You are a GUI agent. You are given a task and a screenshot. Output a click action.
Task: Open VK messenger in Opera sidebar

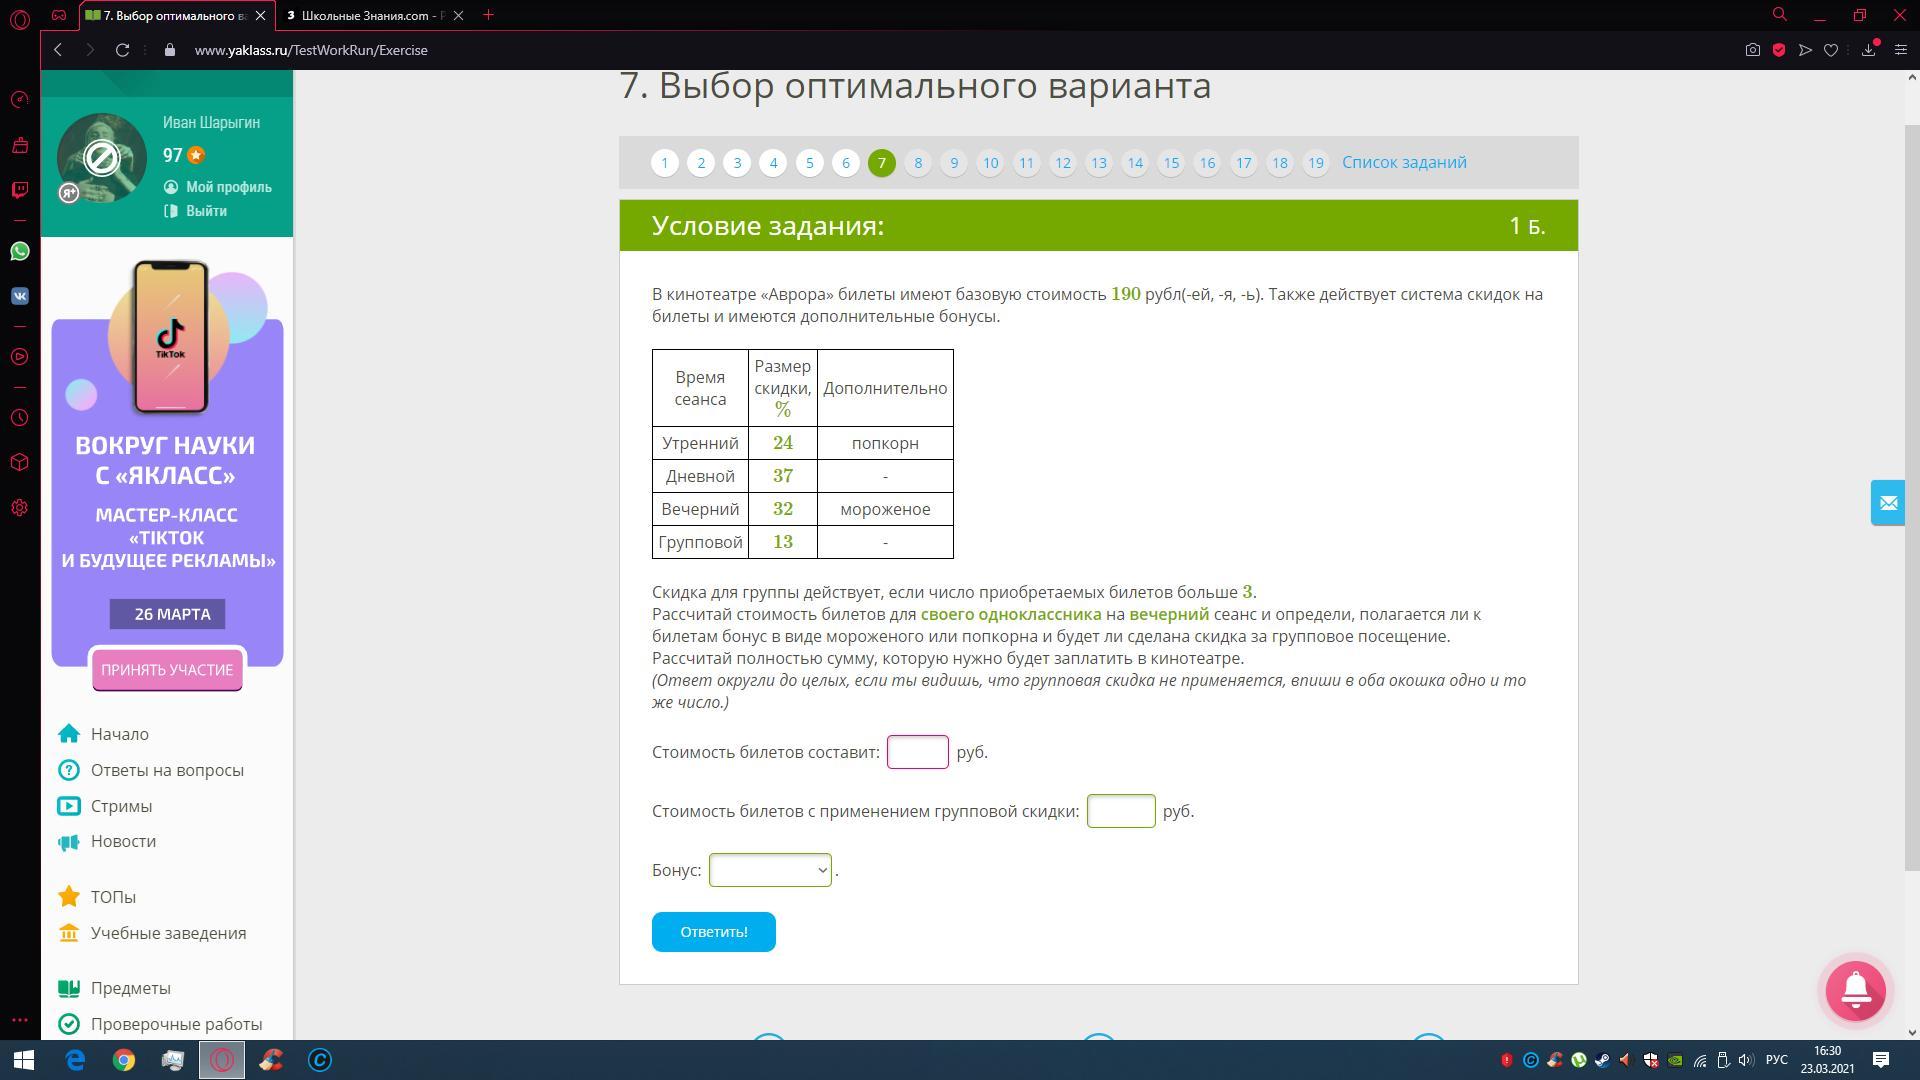tap(19, 296)
